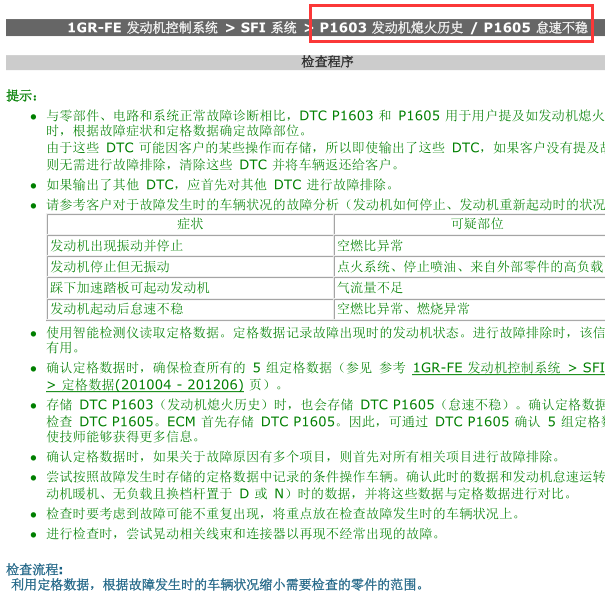Viewport: 605px width, 601px height.
Task: Select the 踩下加速踏板可起动发动机 table cell
Action: [190, 288]
